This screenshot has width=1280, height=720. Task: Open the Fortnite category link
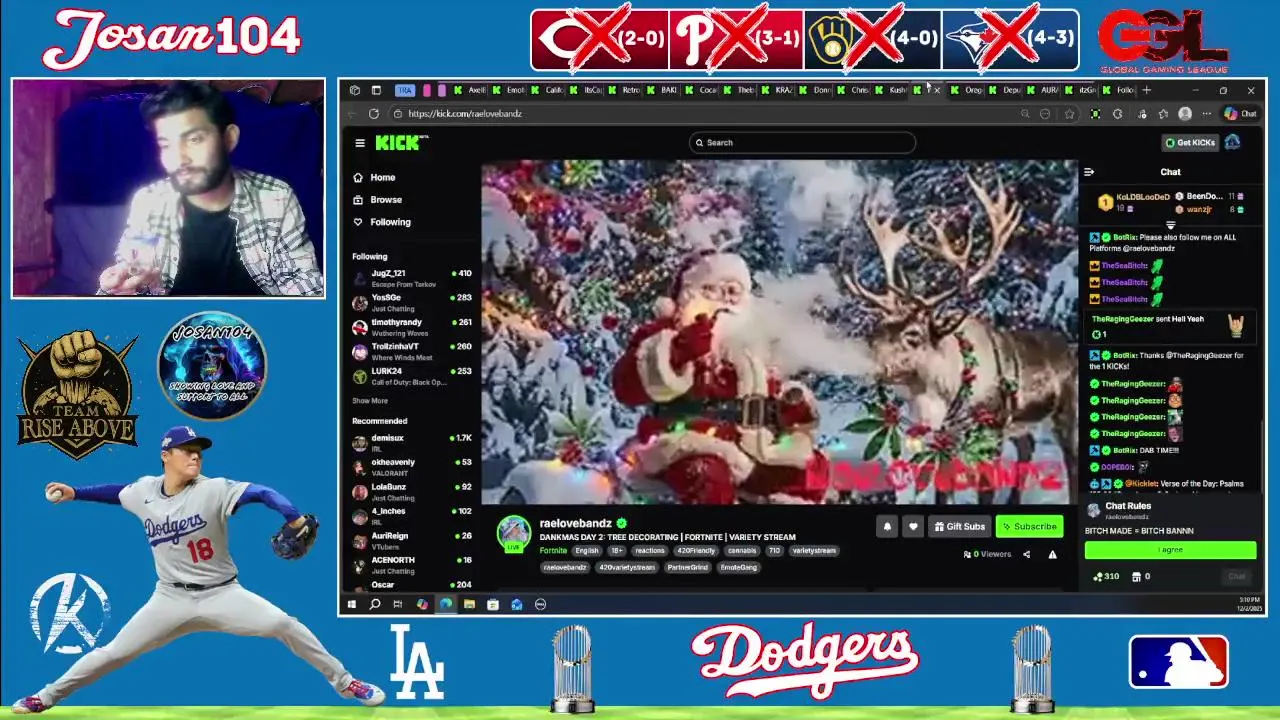click(x=553, y=550)
